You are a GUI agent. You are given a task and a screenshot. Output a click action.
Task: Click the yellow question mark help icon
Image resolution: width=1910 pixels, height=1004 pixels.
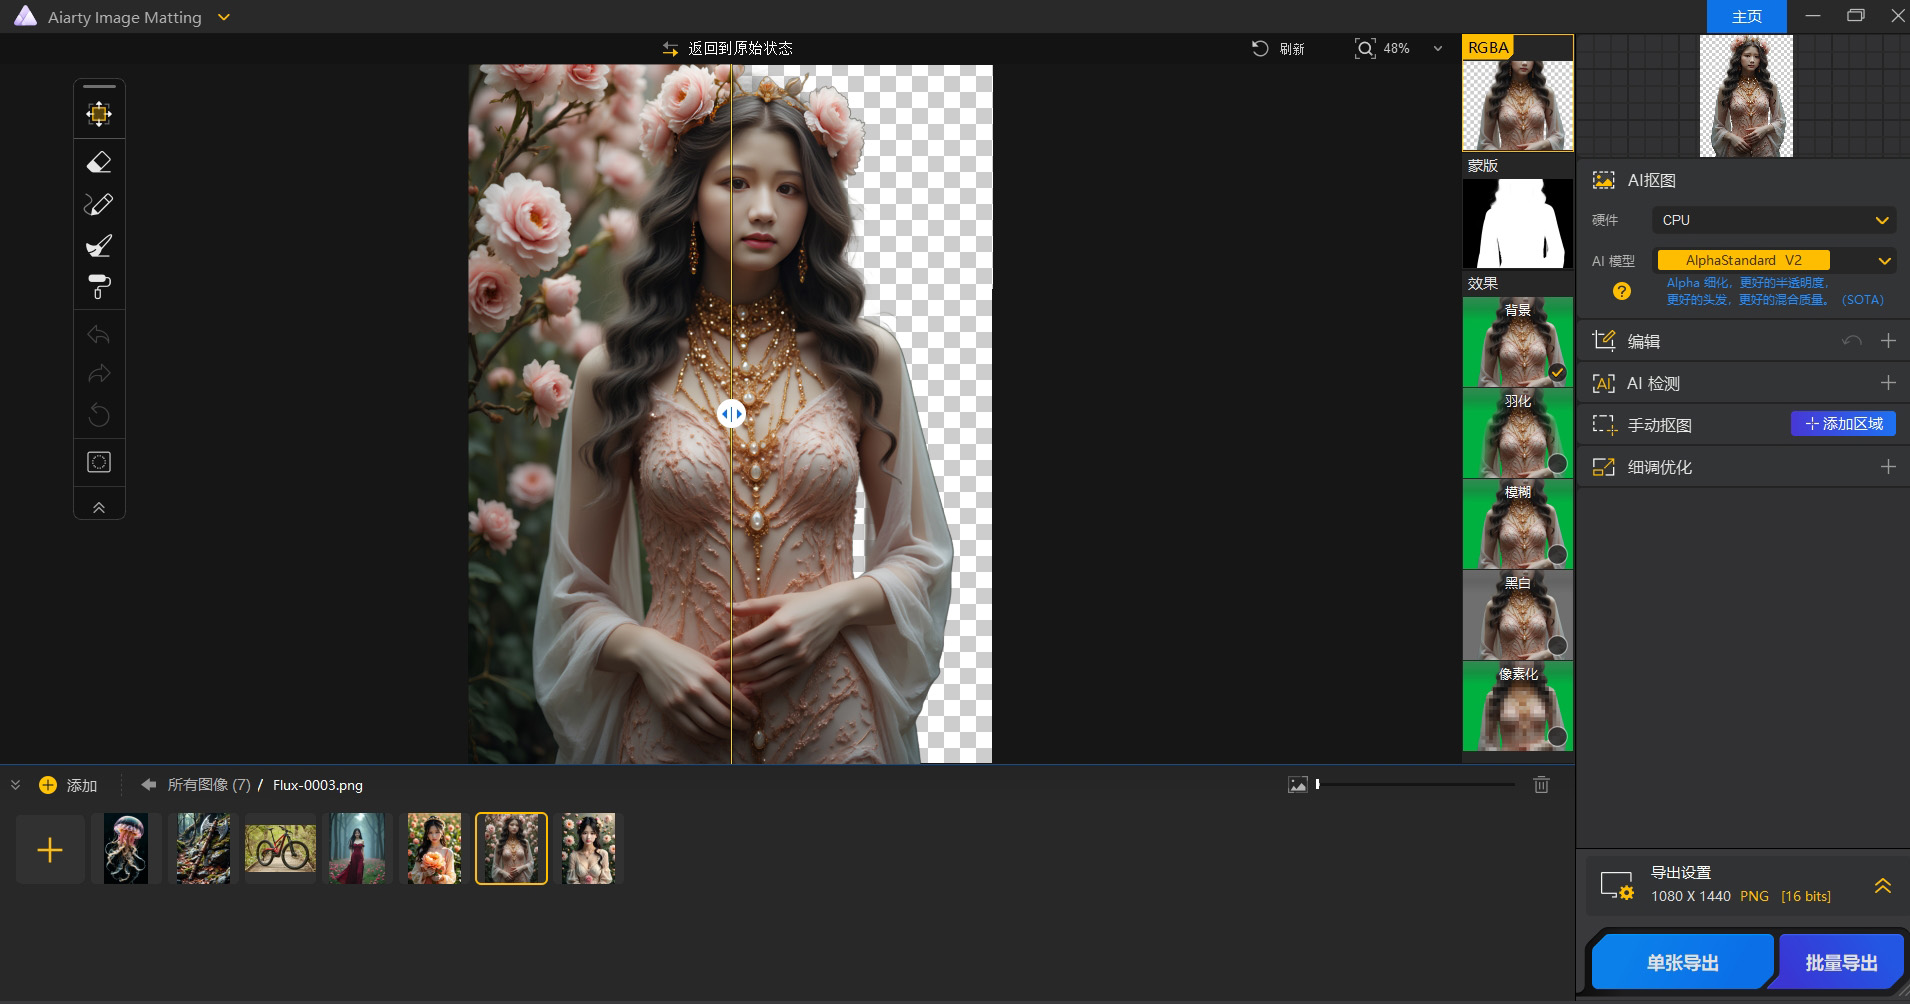click(x=1622, y=291)
